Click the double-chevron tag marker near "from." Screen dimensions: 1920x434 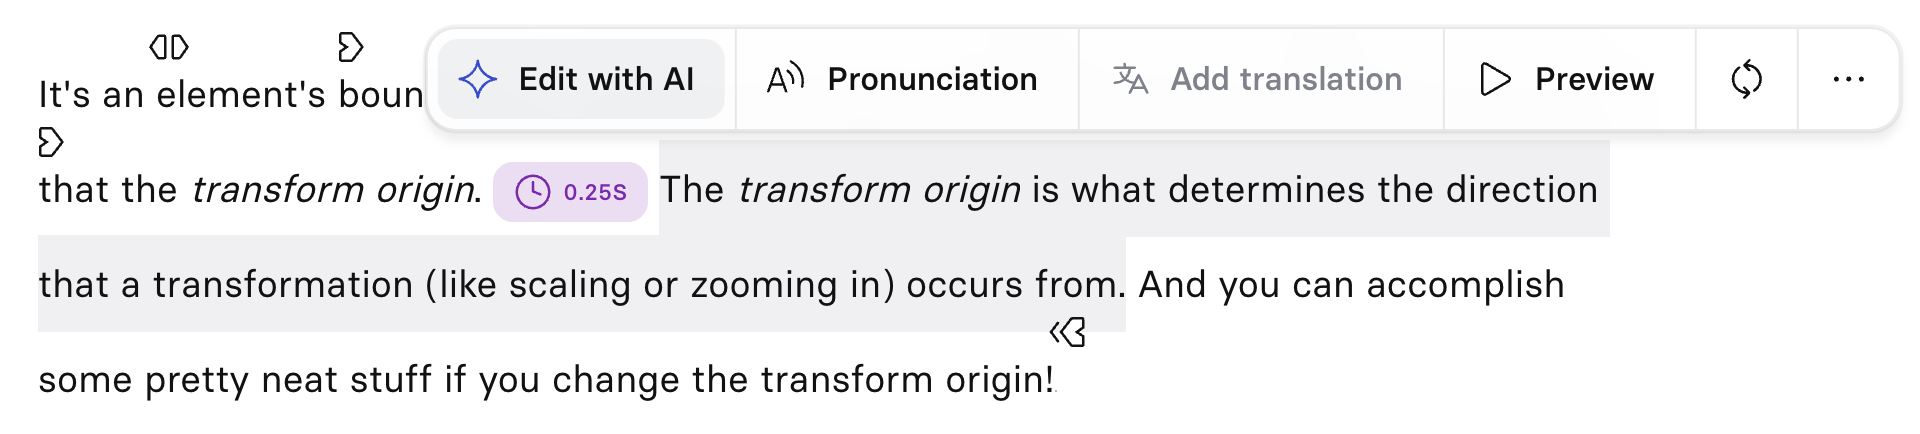tap(1068, 333)
